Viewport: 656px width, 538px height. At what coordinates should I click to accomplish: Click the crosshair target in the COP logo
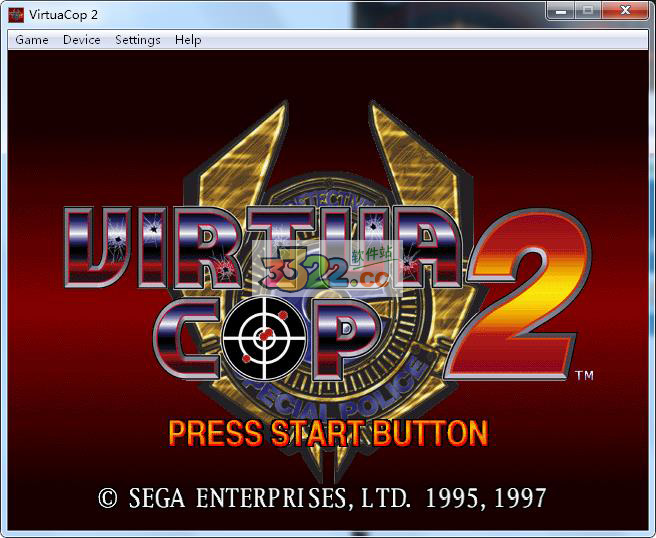[x=264, y=338]
